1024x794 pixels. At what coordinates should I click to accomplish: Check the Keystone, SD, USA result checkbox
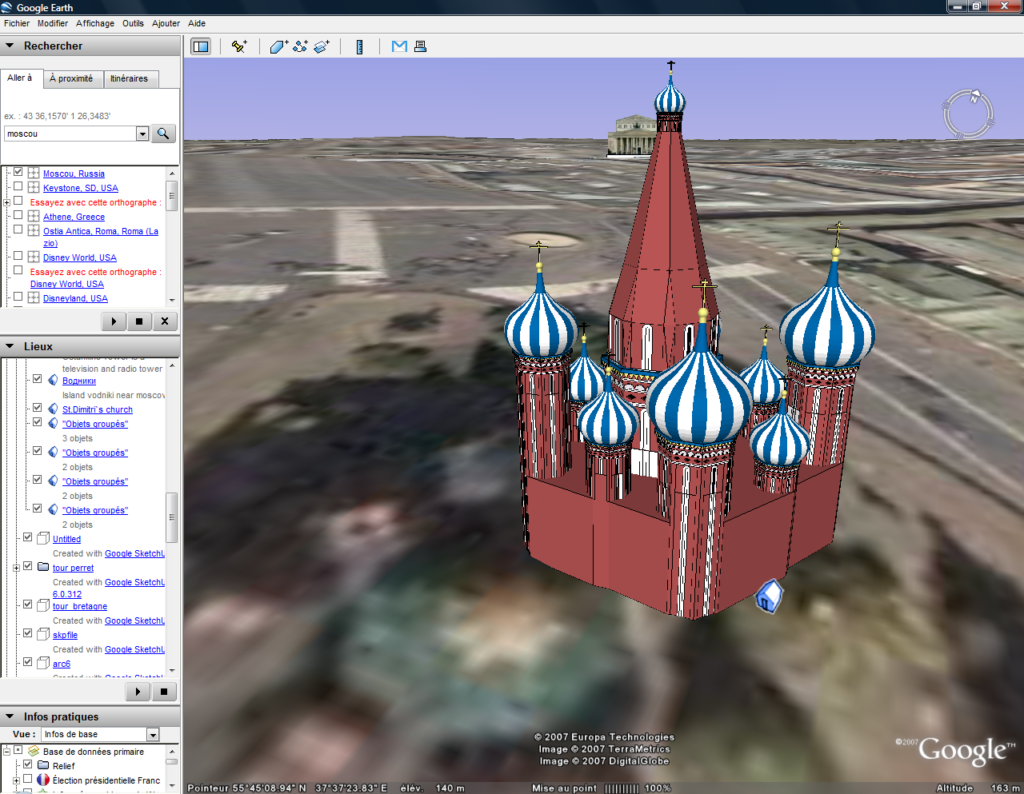coord(18,187)
